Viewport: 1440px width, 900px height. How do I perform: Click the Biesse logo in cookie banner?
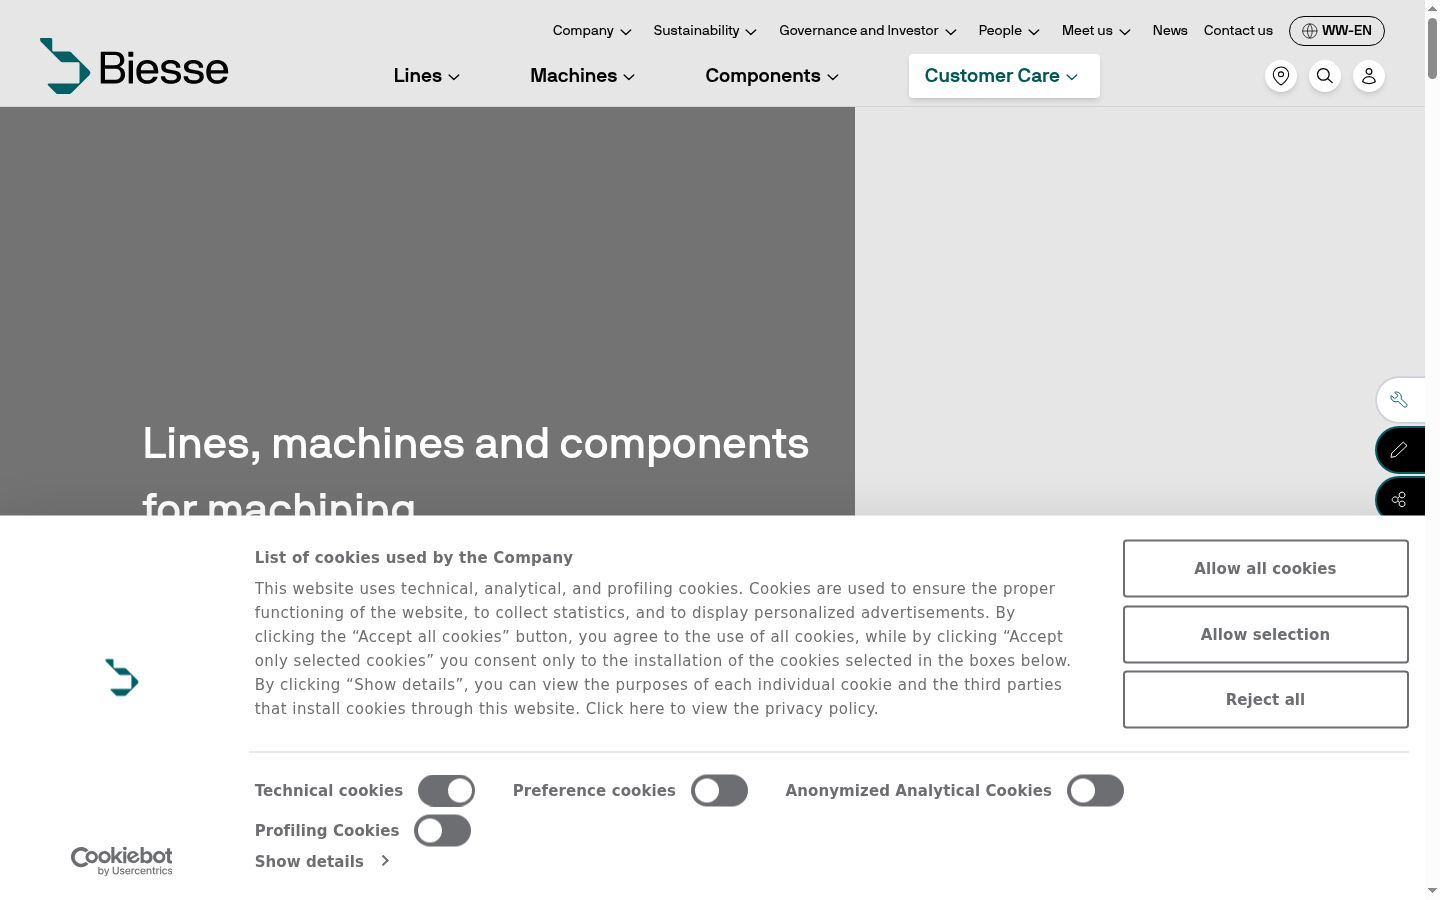(122, 678)
